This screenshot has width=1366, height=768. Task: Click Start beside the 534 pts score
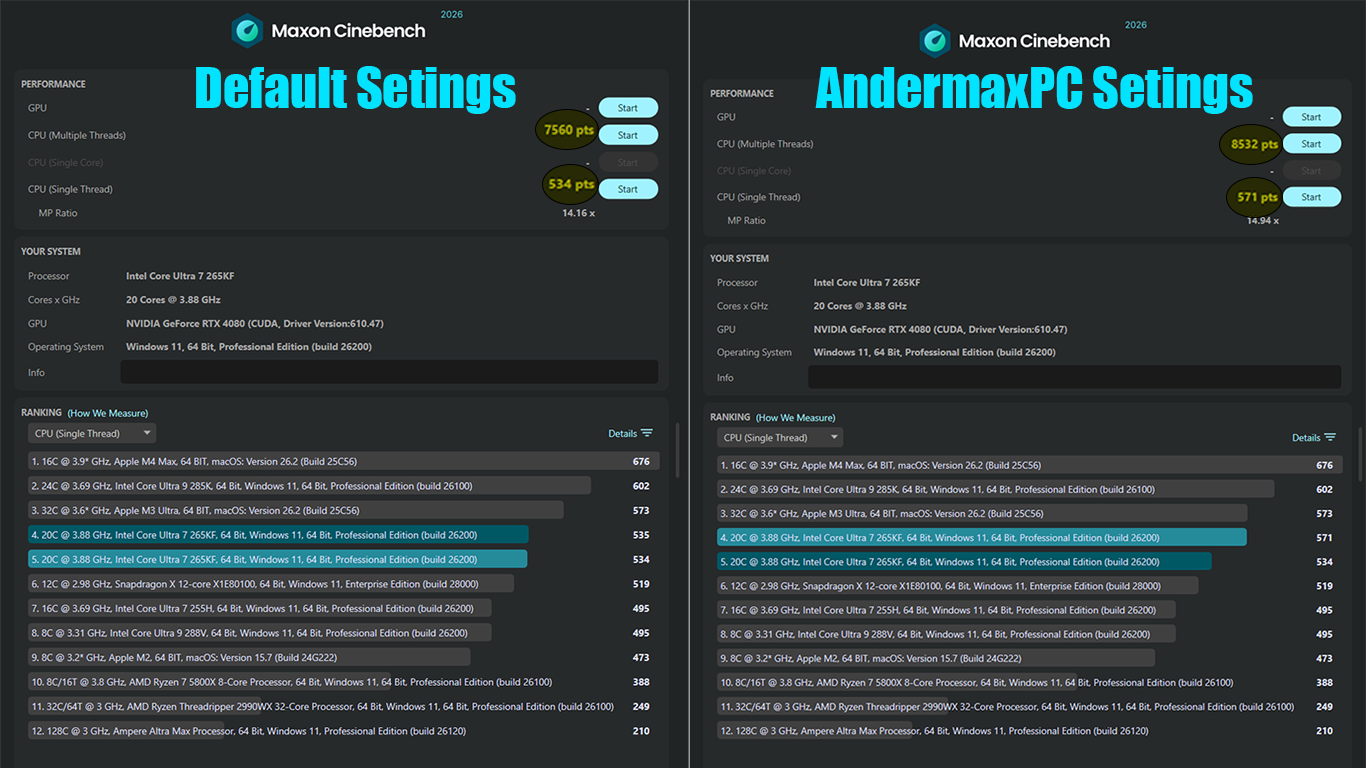628,189
